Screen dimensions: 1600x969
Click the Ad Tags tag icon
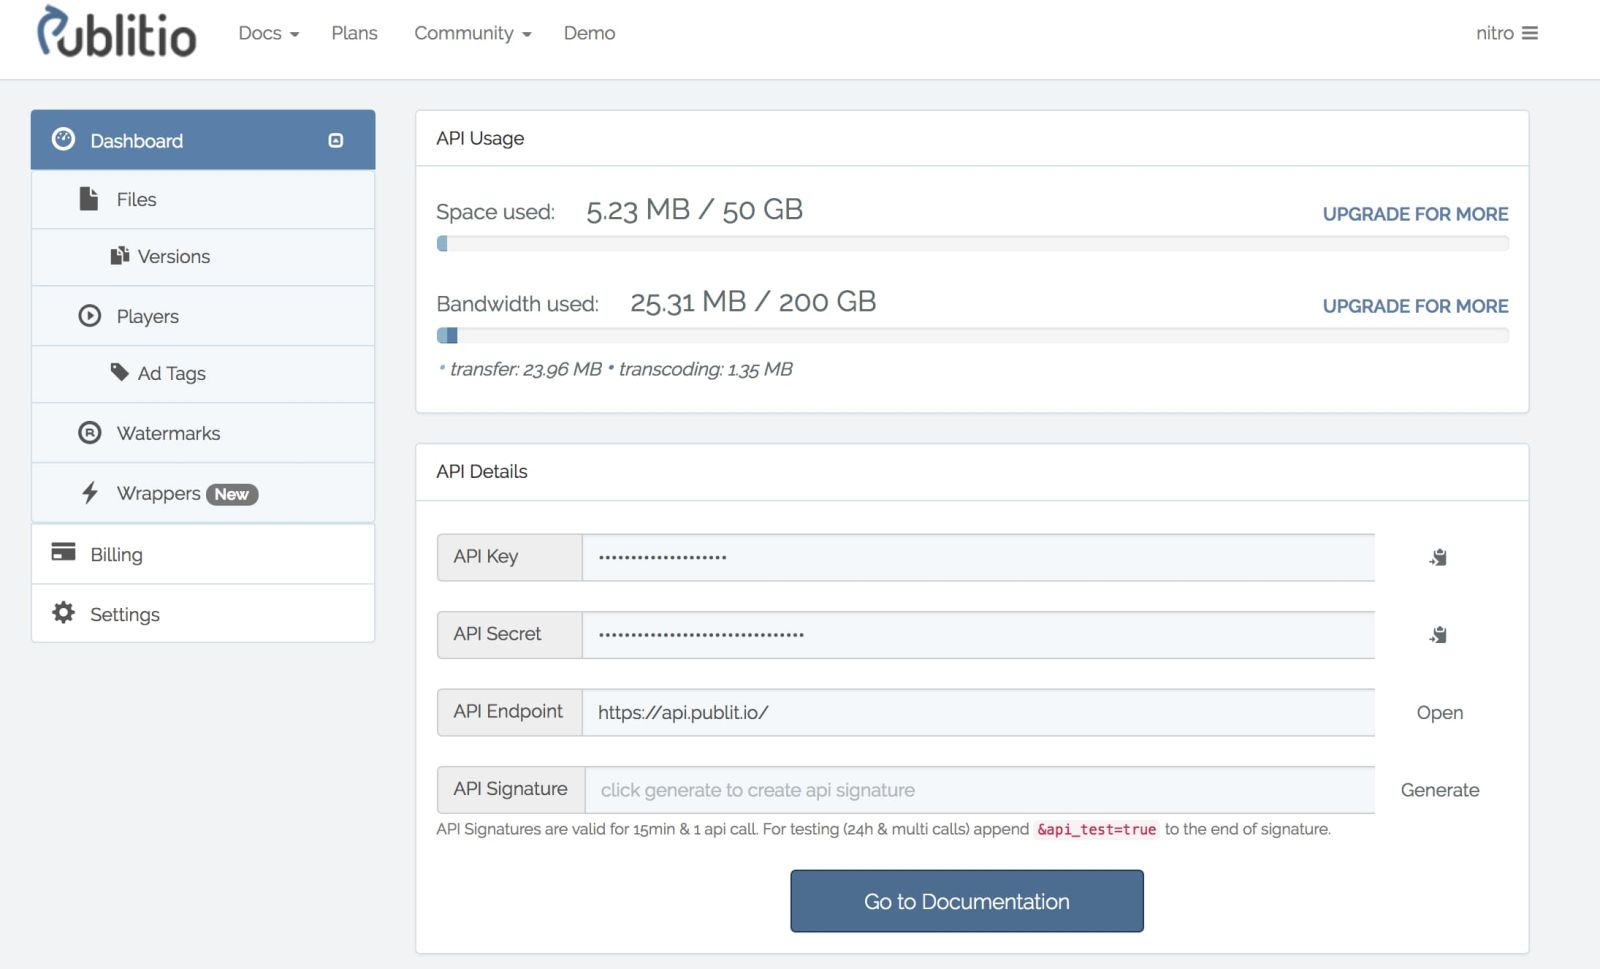click(120, 372)
